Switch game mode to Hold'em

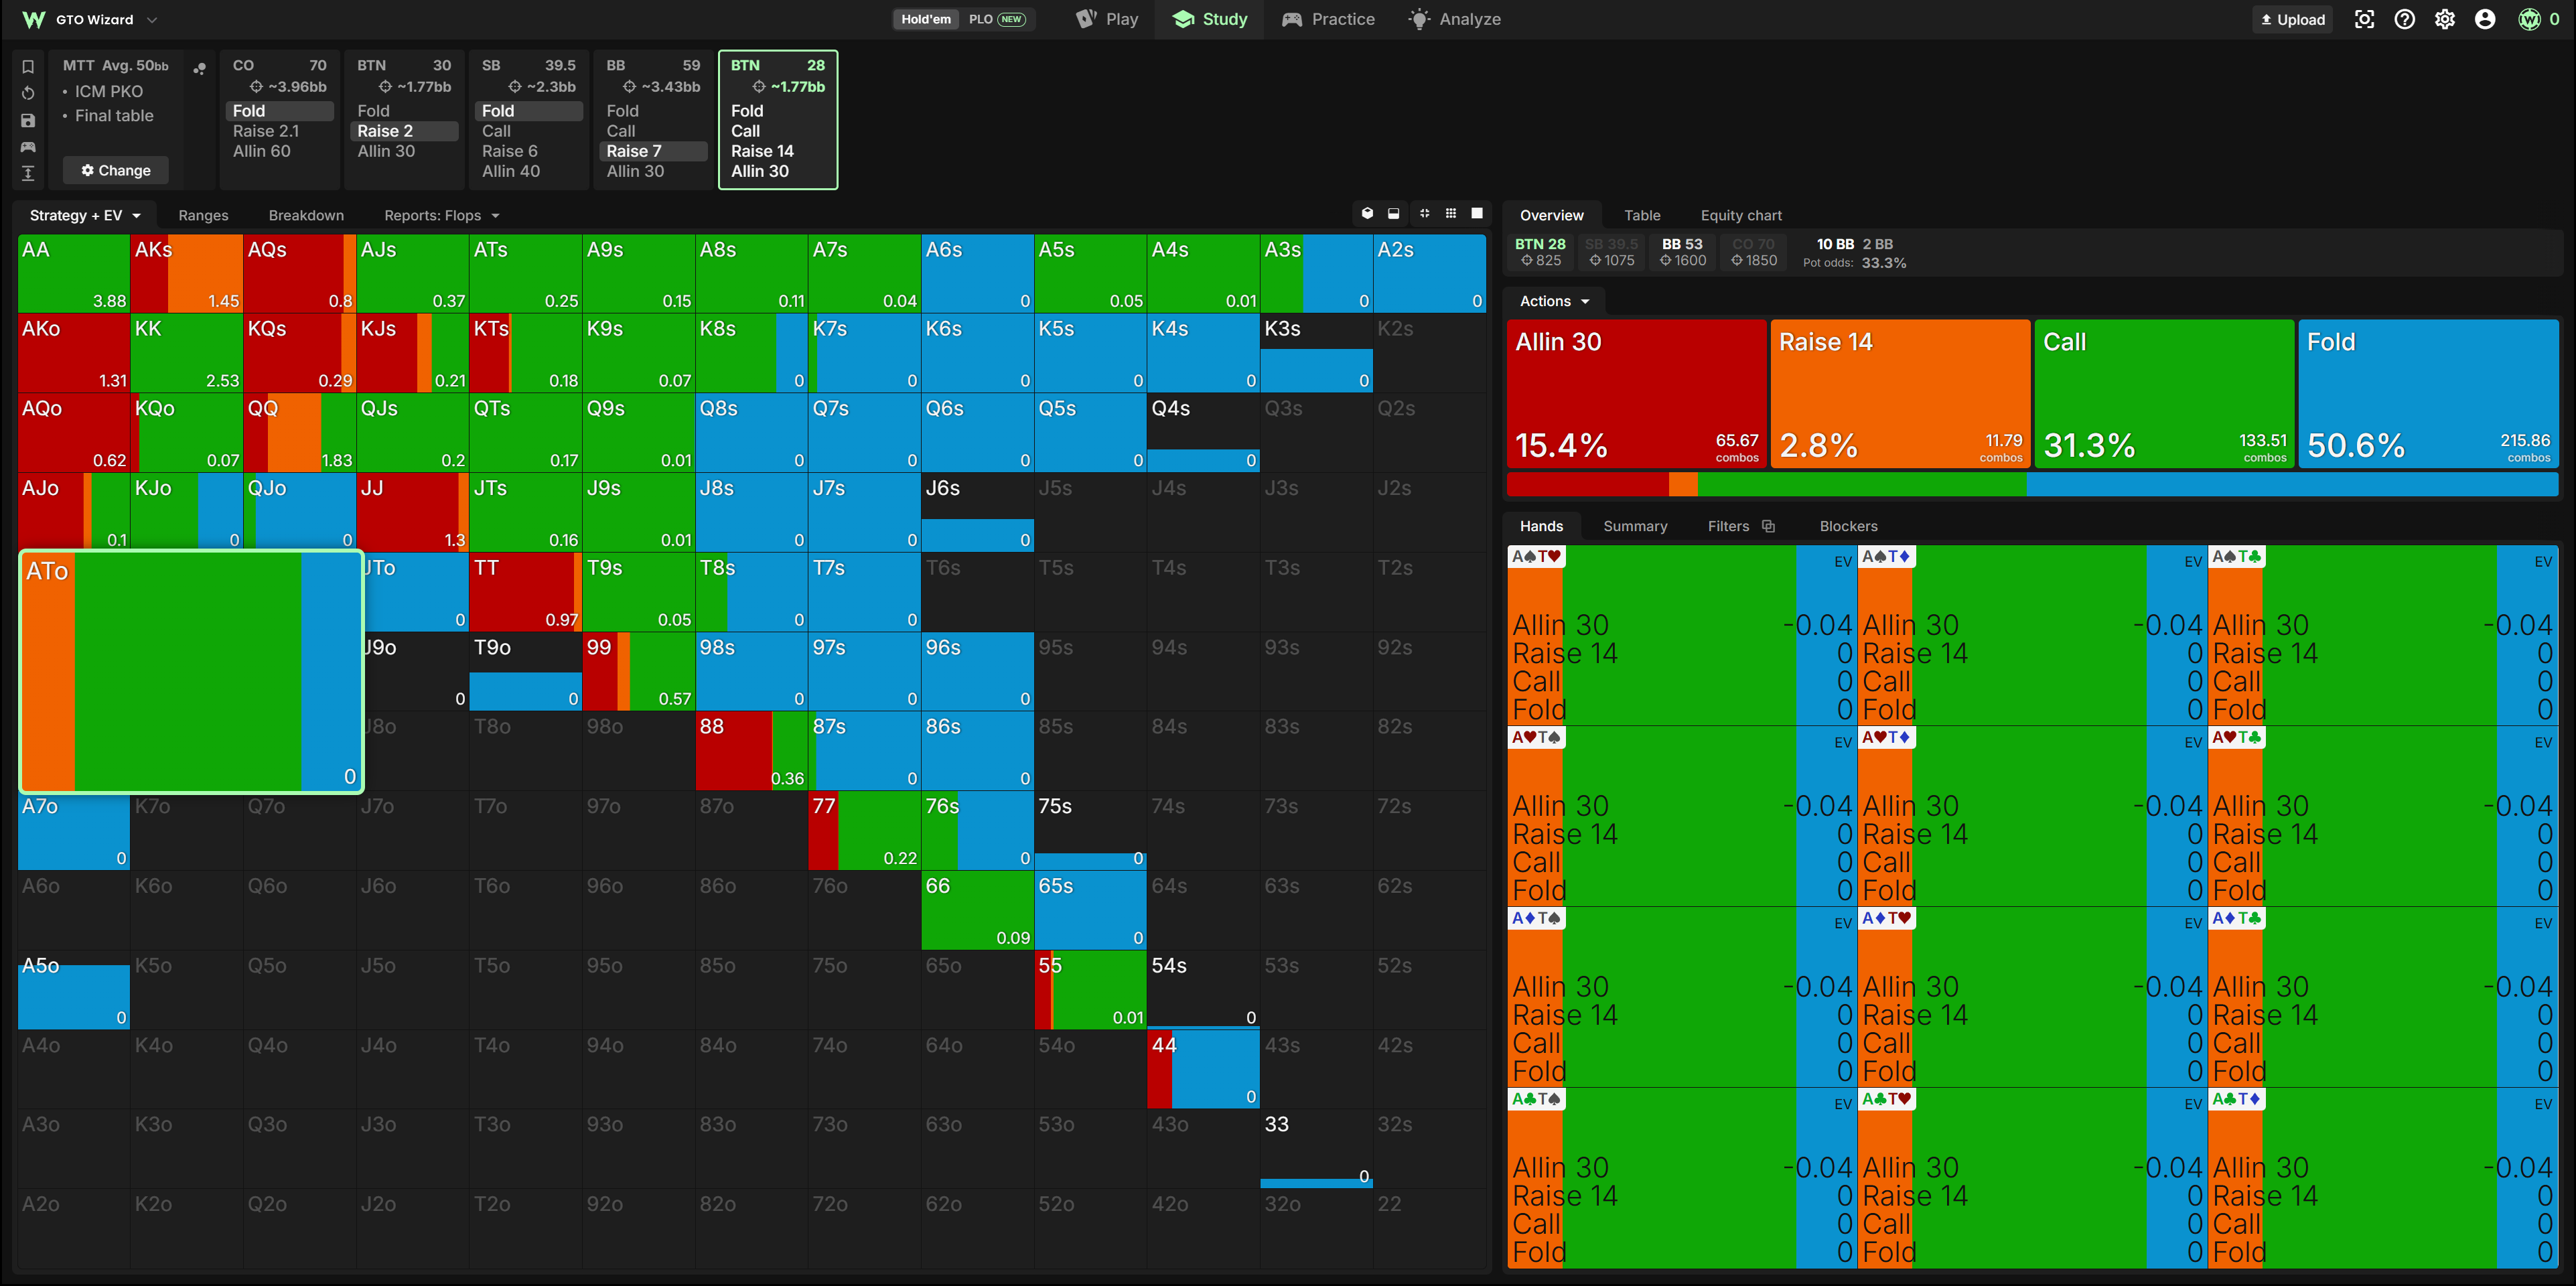[926, 19]
